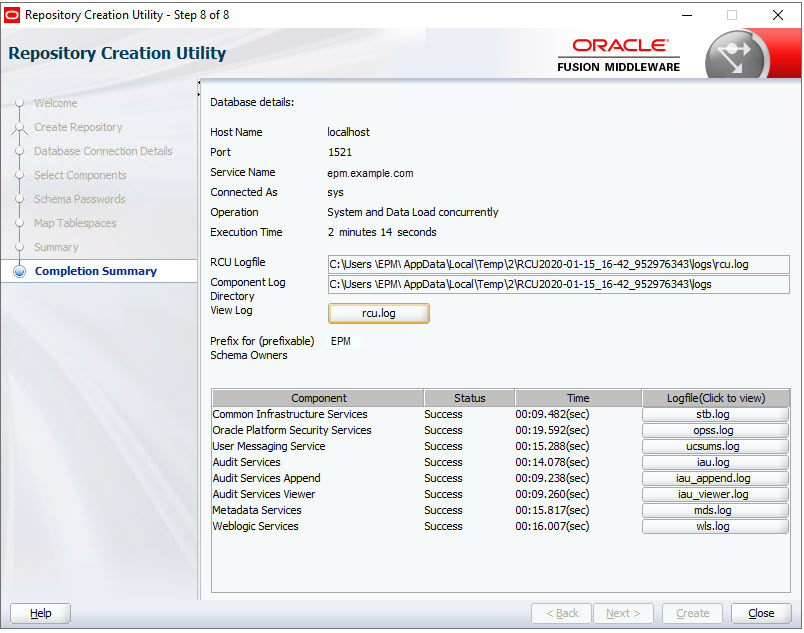
Task: Select the Weblogic Services row
Action: click(500, 526)
